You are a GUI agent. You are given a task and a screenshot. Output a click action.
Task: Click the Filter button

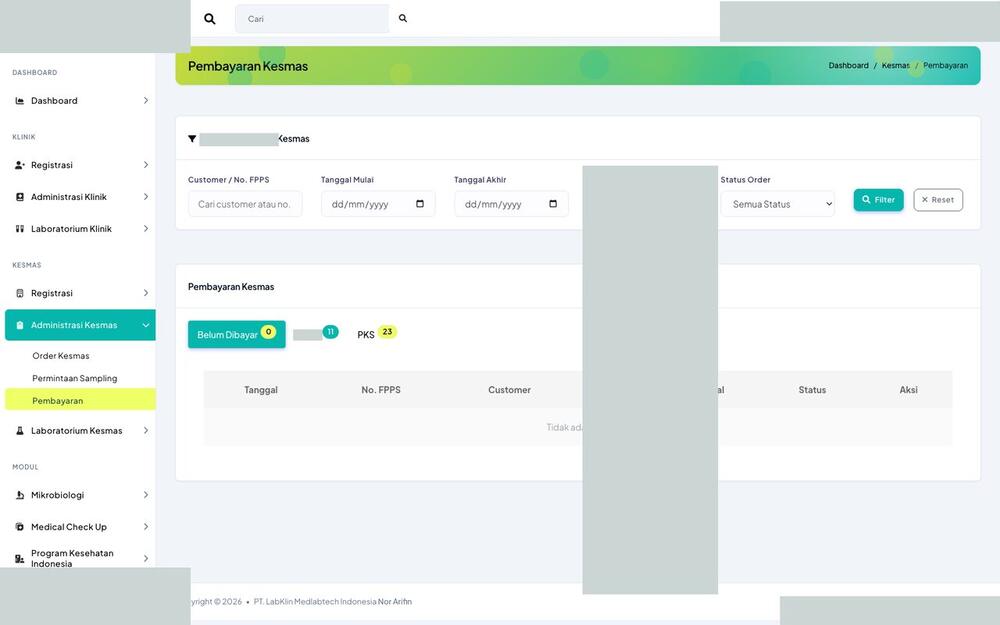point(878,200)
